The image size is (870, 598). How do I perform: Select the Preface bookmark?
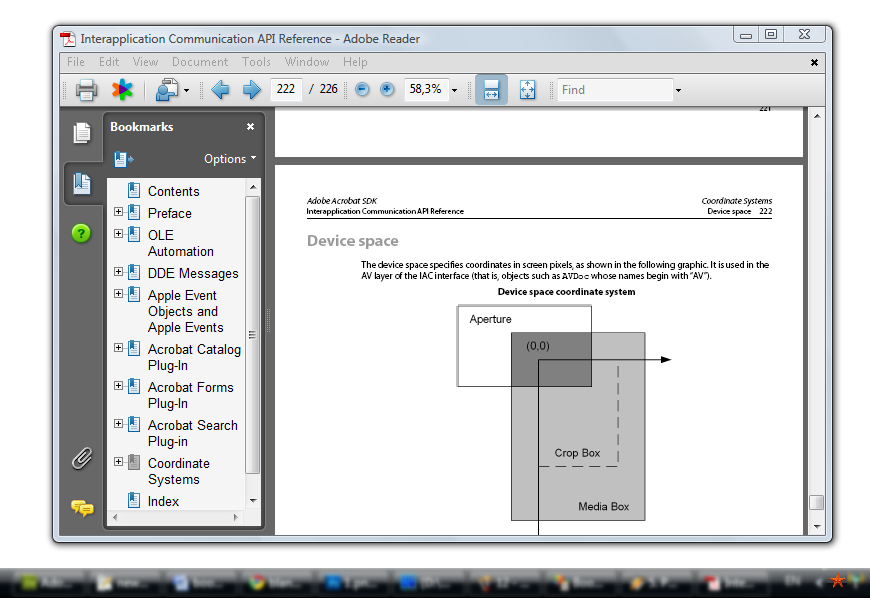pos(170,214)
